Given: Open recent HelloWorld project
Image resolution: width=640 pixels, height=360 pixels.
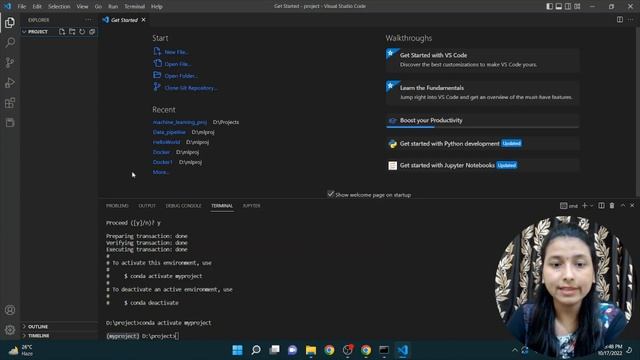Looking at the screenshot, I should tap(166, 142).
